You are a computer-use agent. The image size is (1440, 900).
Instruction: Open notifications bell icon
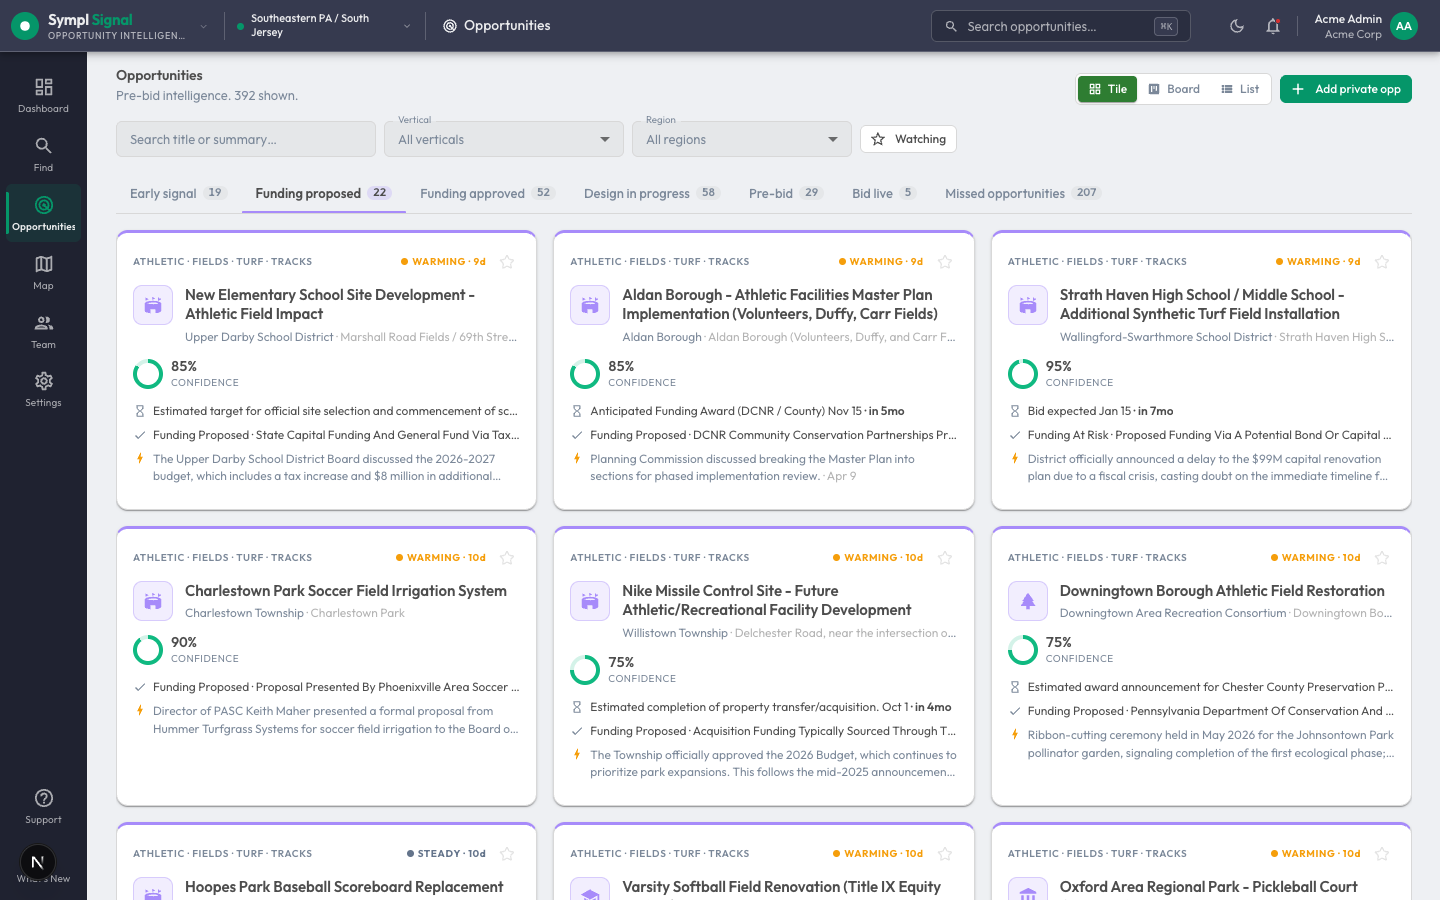(1273, 26)
